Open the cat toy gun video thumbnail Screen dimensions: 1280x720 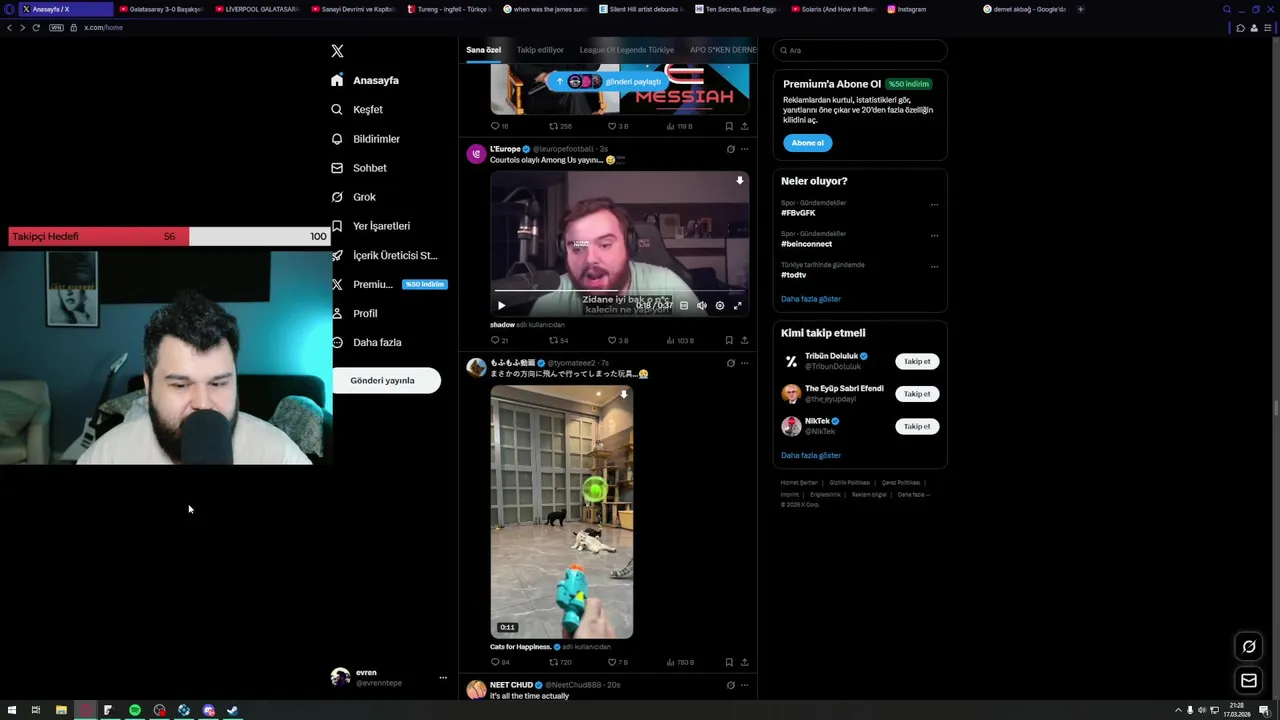coord(561,512)
